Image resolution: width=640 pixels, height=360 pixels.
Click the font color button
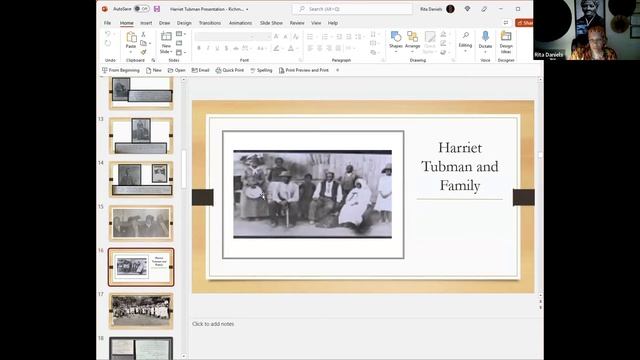click(291, 48)
